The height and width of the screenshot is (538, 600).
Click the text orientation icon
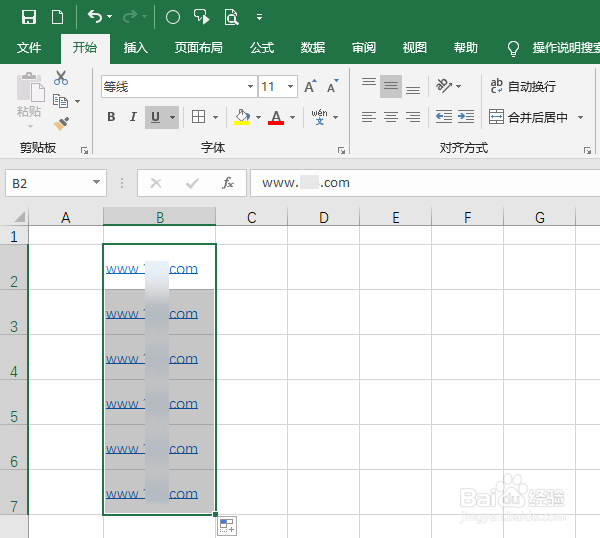coord(444,86)
